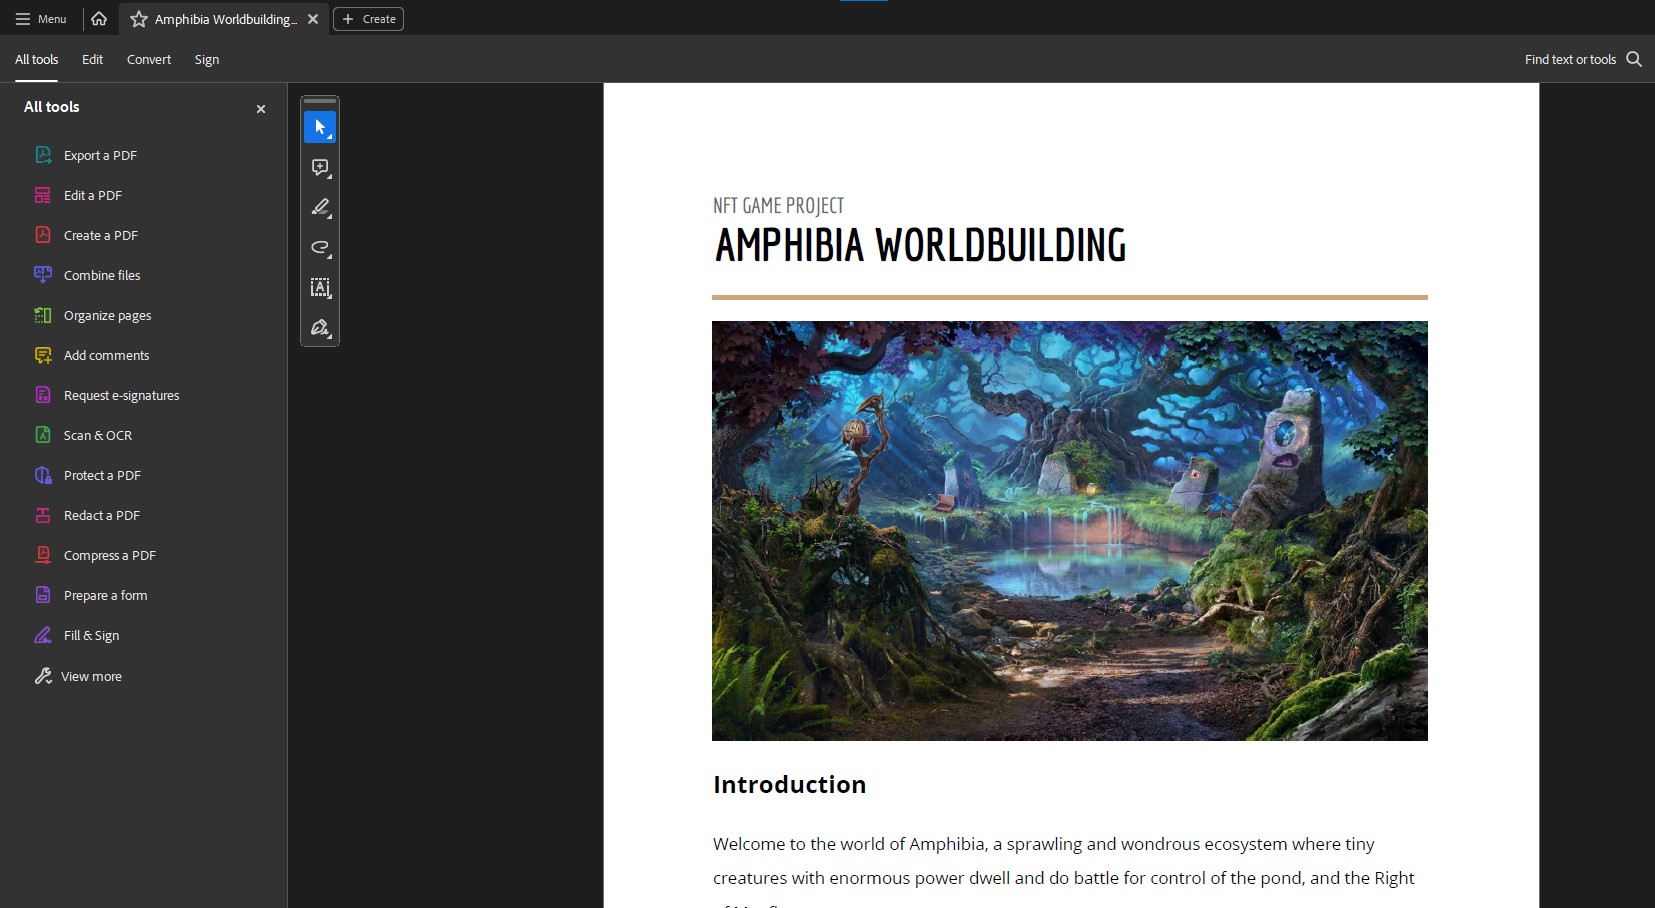Select the add comment tool
This screenshot has width=1655, height=908.
click(320, 167)
